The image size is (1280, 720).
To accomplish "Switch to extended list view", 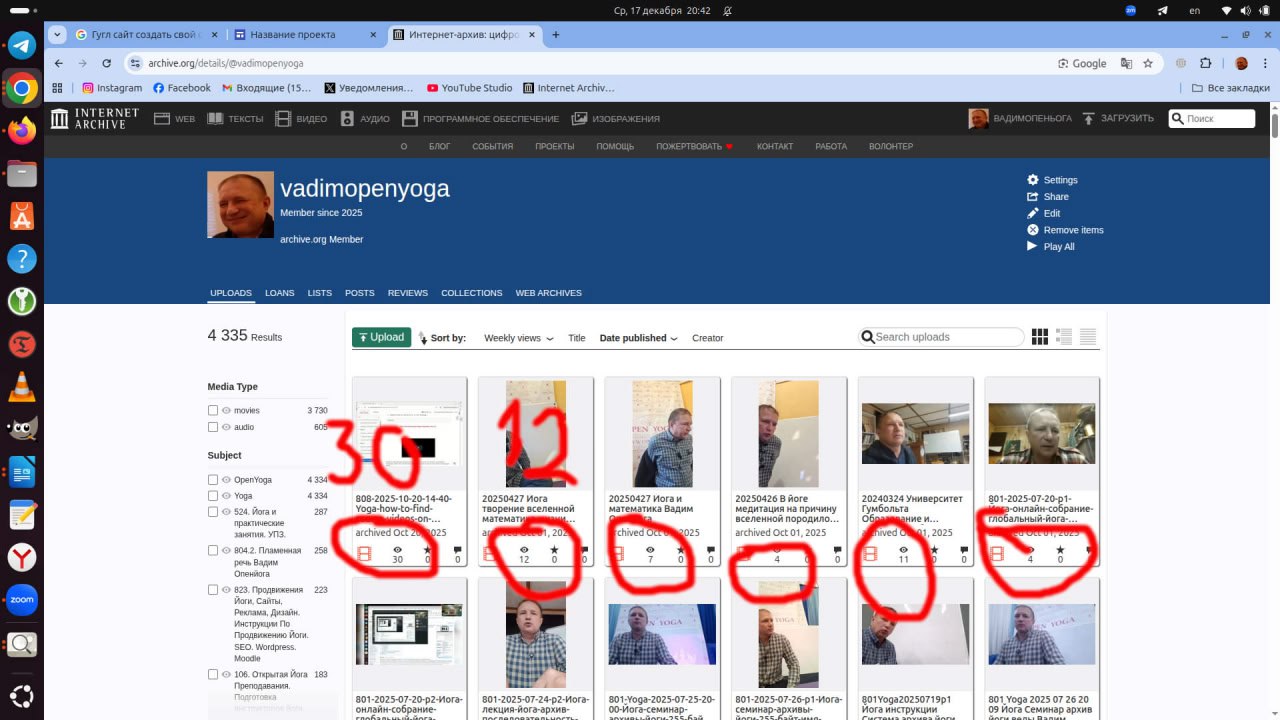I will [1064, 337].
